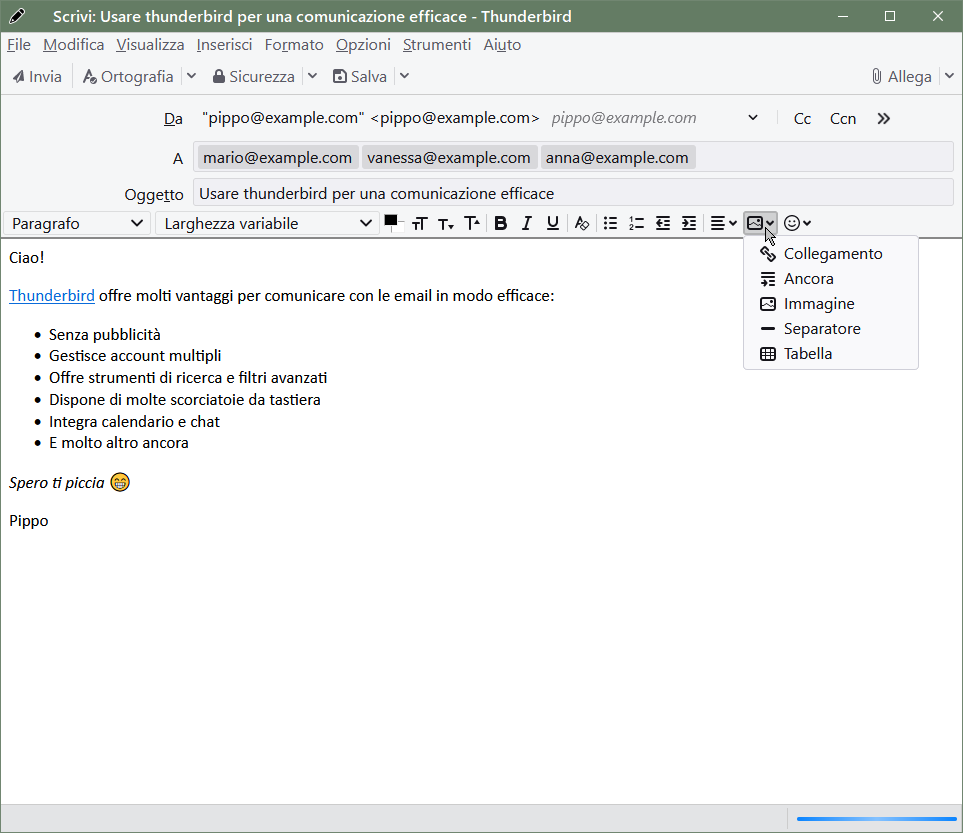This screenshot has height=833, width=963.
Task: Toggle italic formatting
Action: [x=526, y=224]
